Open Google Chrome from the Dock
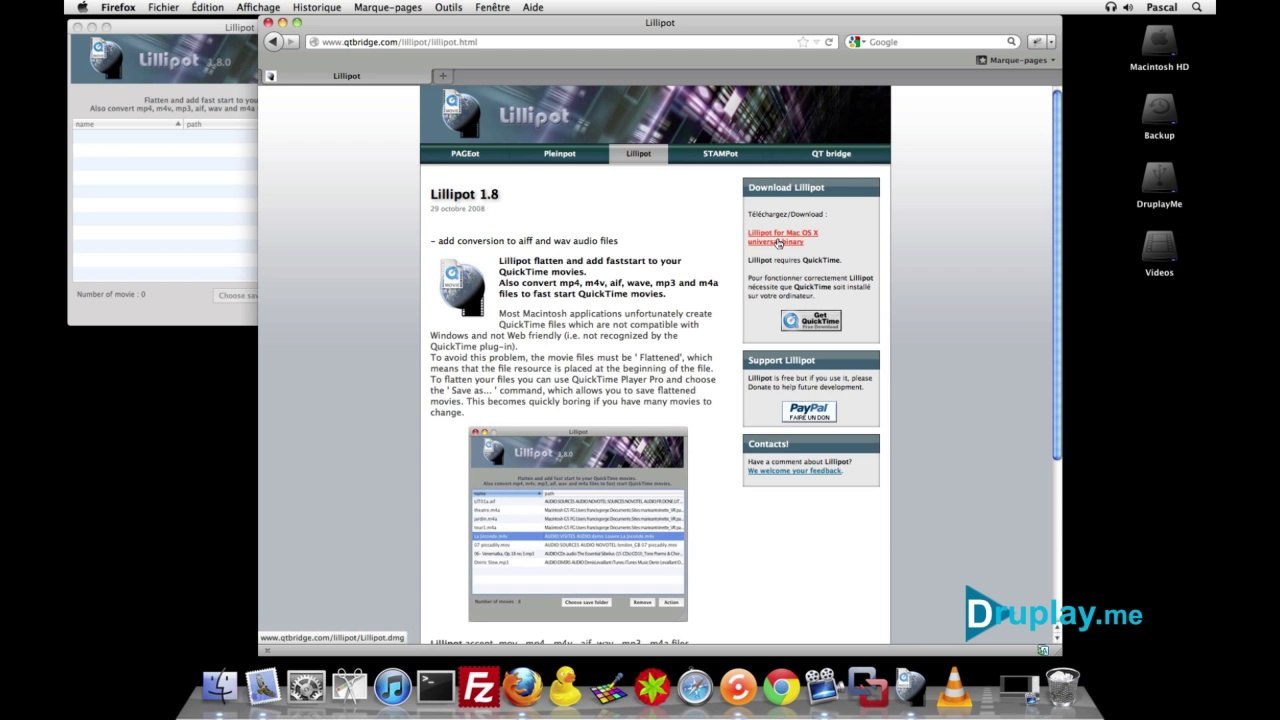1280x720 pixels. (782, 687)
